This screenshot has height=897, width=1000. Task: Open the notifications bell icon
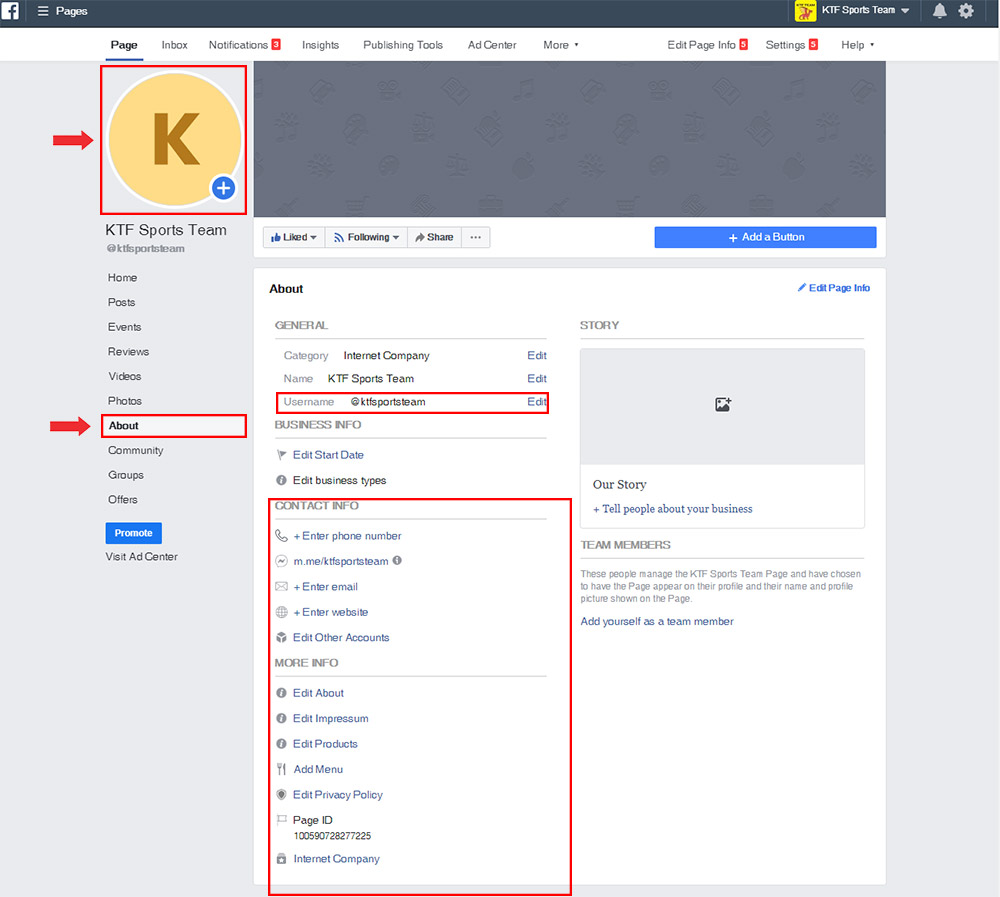tap(939, 11)
